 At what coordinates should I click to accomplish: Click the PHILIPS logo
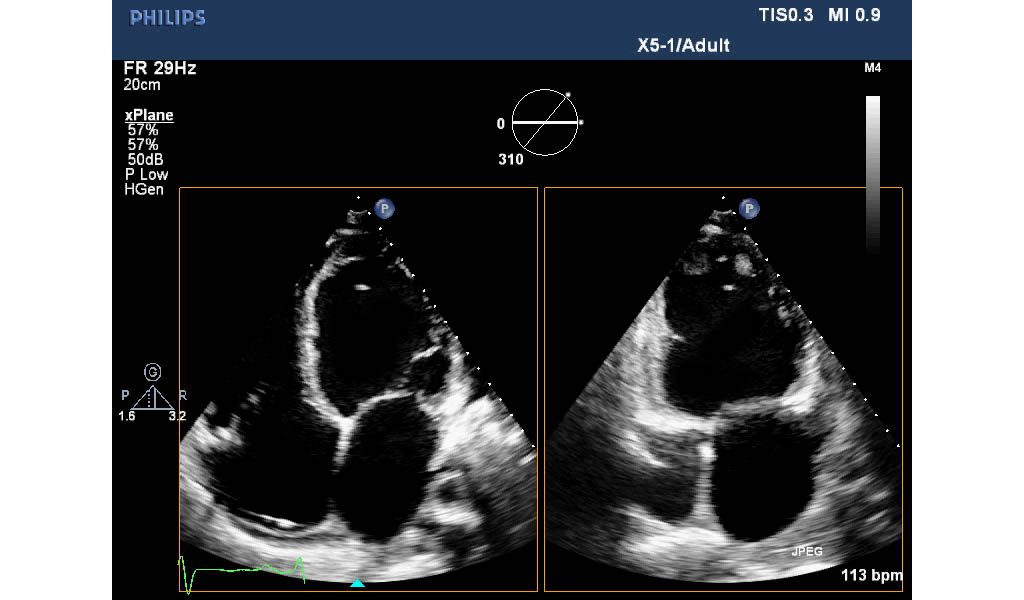(167, 18)
